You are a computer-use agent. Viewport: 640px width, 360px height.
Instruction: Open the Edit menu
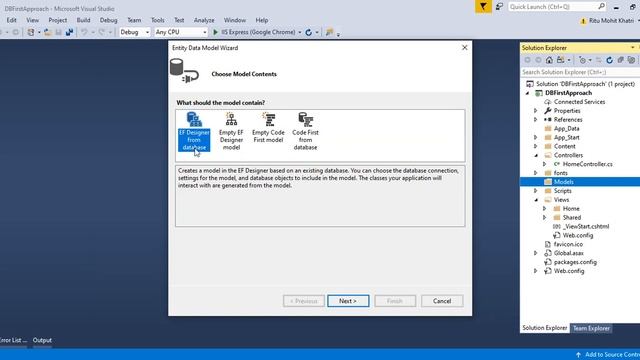(11, 20)
